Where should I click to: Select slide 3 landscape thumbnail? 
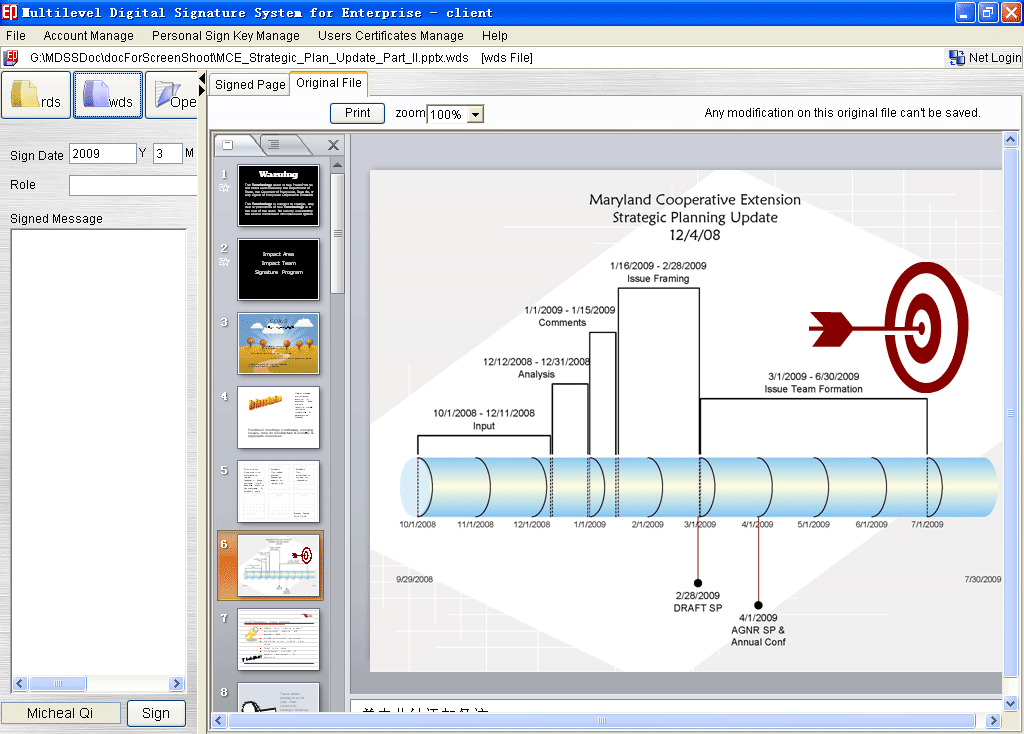pyautogui.click(x=278, y=343)
